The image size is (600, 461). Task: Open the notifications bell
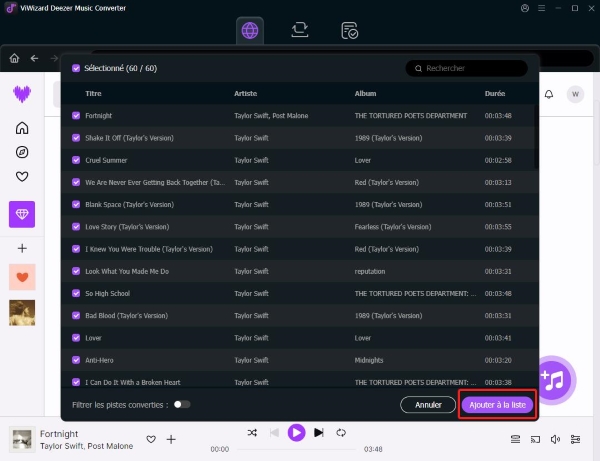pyautogui.click(x=549, y=94)
